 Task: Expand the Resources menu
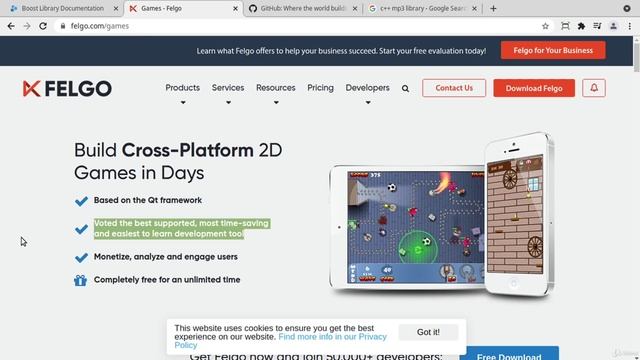click(x=276, y=88)
